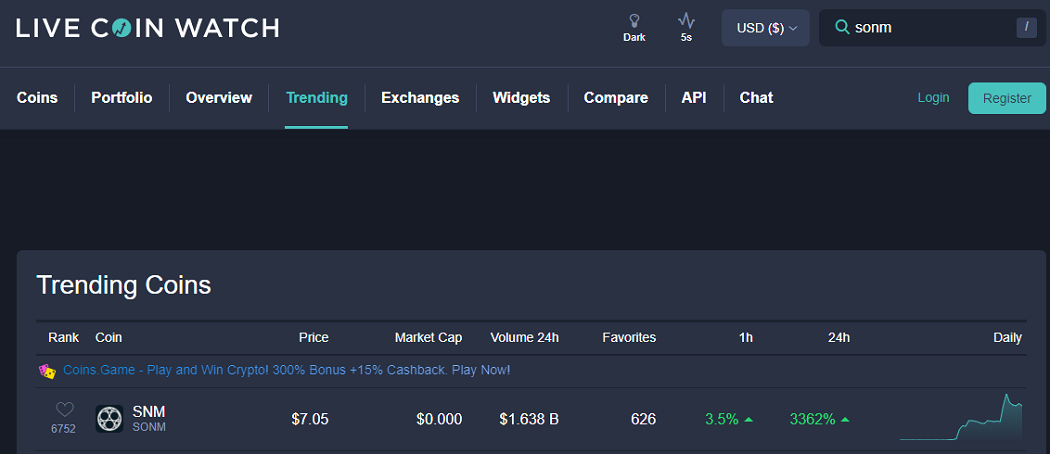Click the dice icon beside Coins.Game ad
Viewport: 1050px width, 454px height.
tap(48, 370)
